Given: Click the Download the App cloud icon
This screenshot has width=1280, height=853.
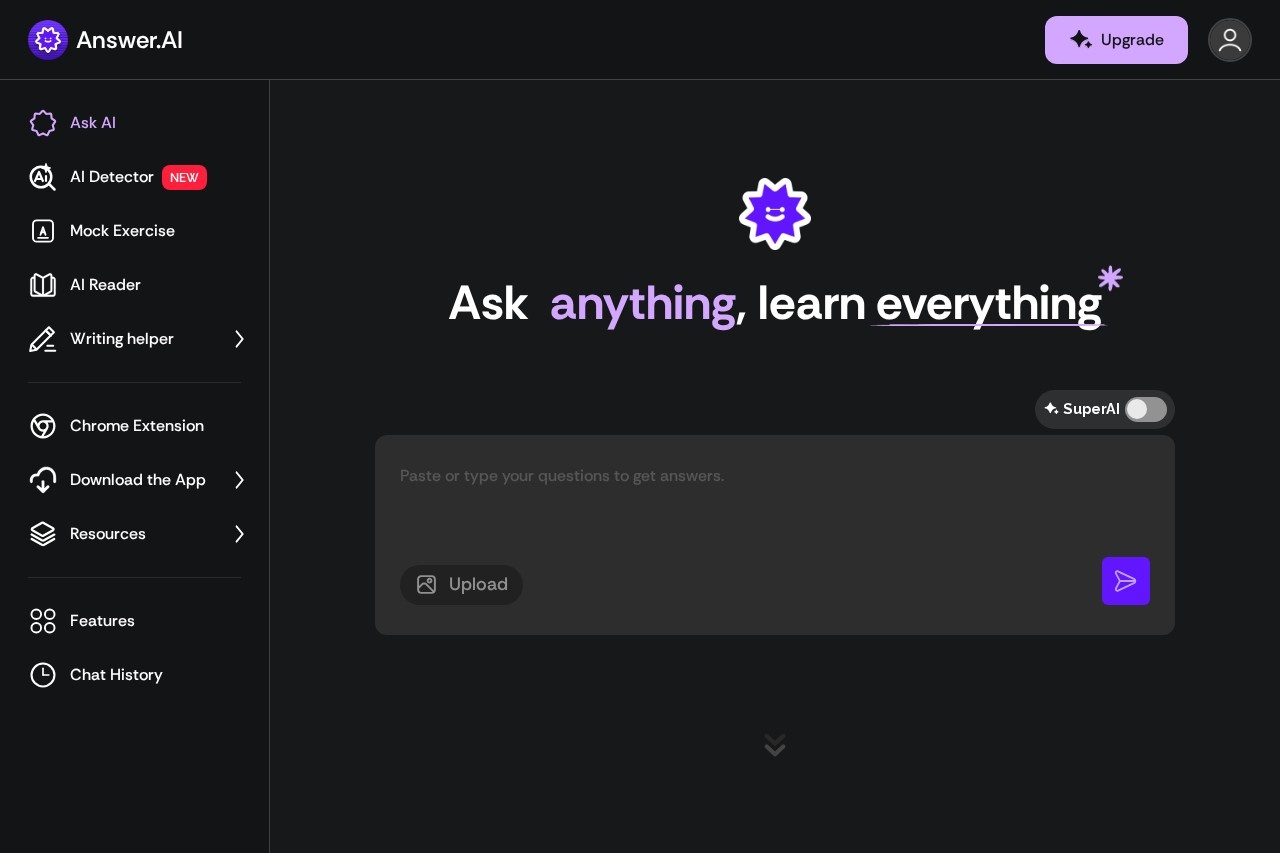Looking at the screenshot, I should (43, 480).
